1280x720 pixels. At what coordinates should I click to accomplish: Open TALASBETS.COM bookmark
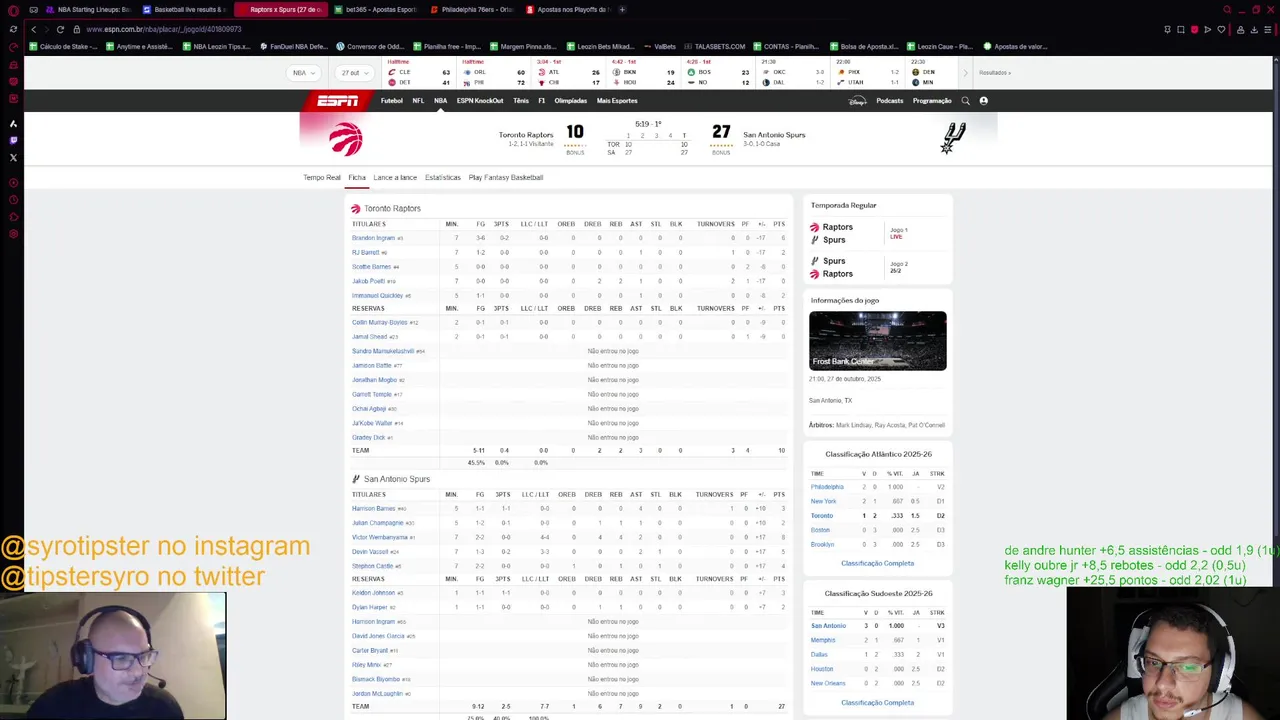715,46
